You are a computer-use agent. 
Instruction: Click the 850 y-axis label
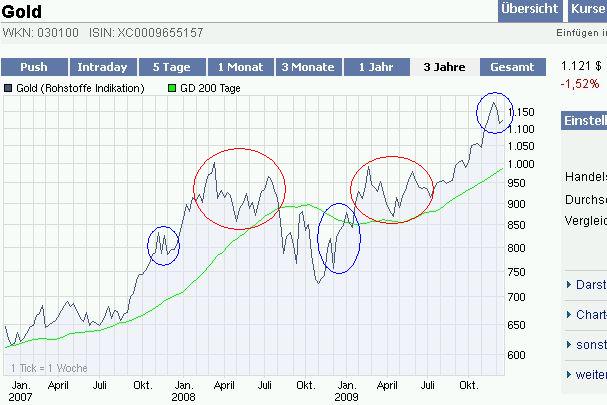[516, 225]
